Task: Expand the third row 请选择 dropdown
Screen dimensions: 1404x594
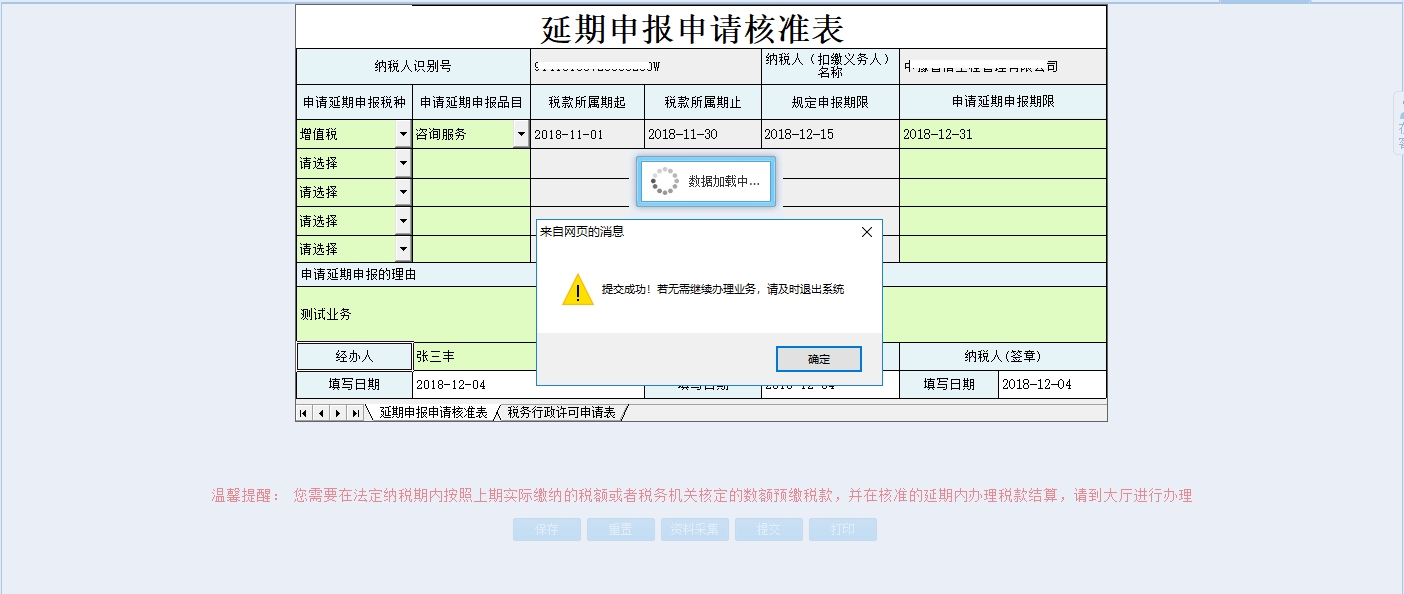Action: click(404, 191)
